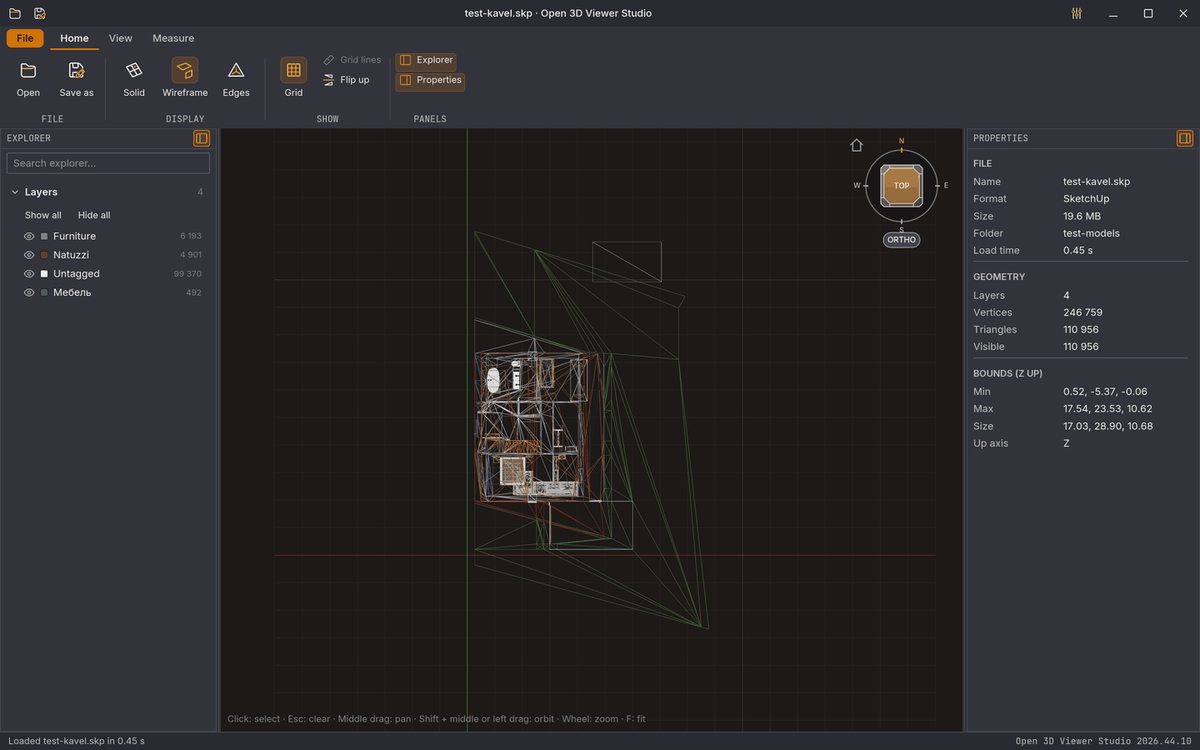Enable the Edges display mode

(236, 80)
